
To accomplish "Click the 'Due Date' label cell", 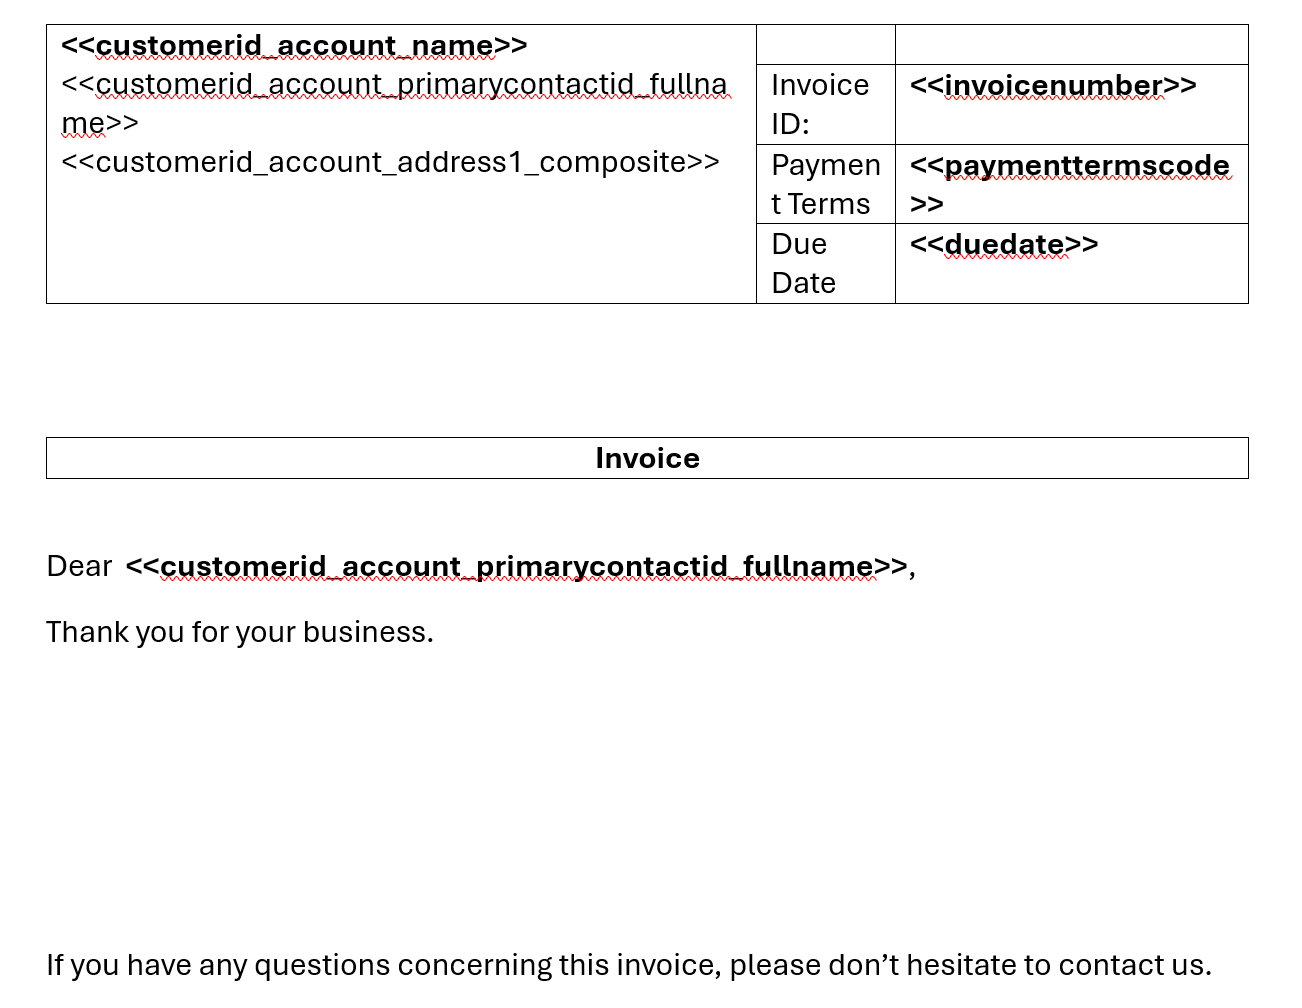I will [x=803, y=263].
